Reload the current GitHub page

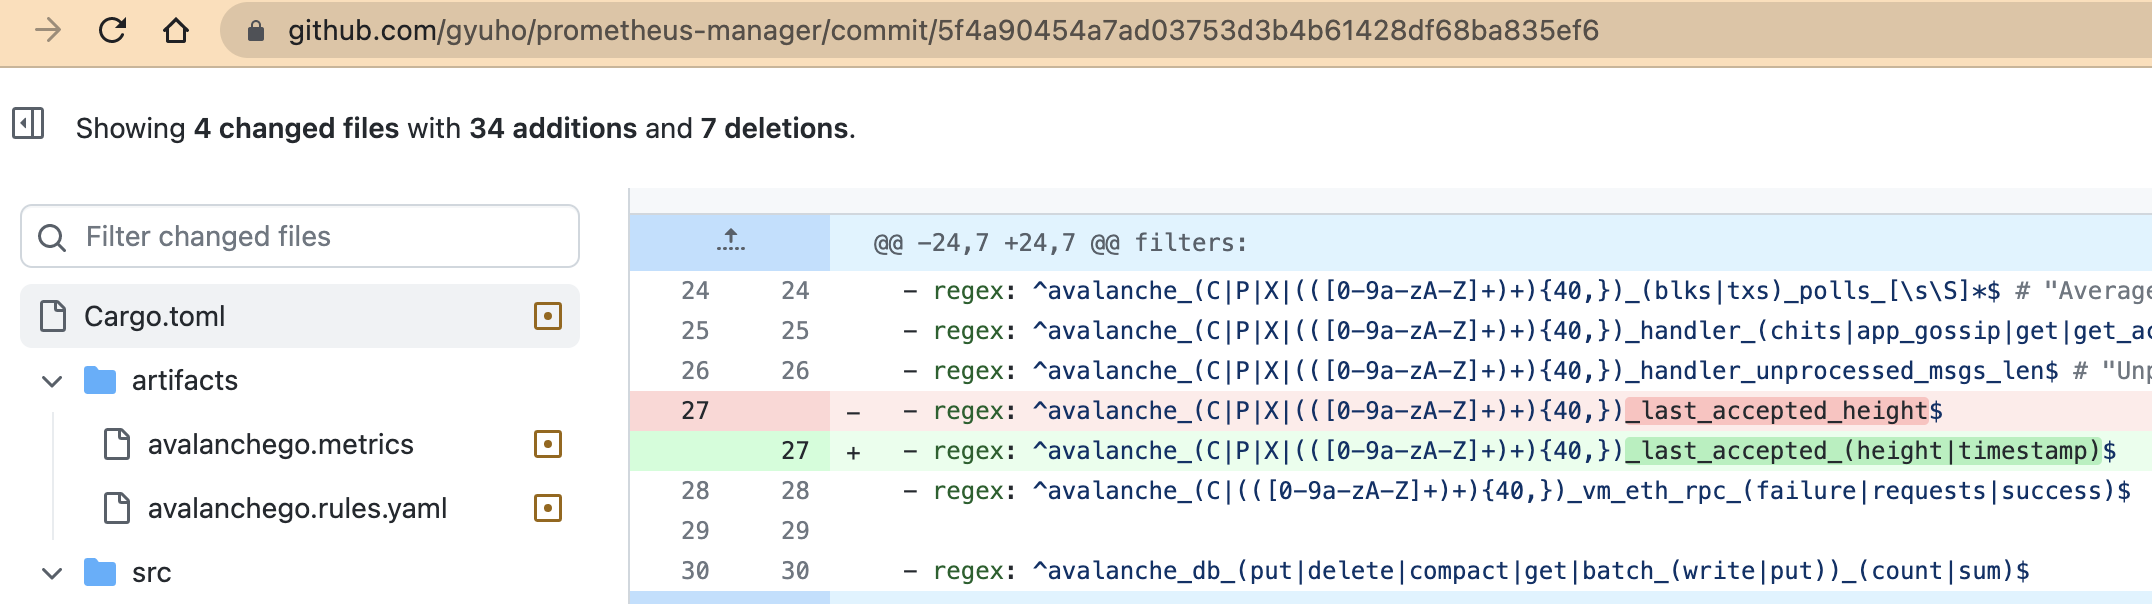click(x=112, y=31)
